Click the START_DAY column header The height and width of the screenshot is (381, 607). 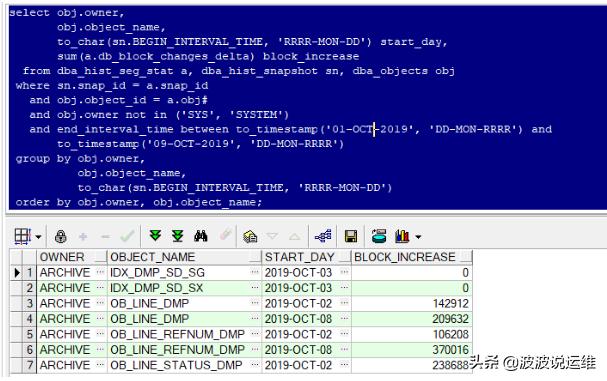click(x=306, y=257)
